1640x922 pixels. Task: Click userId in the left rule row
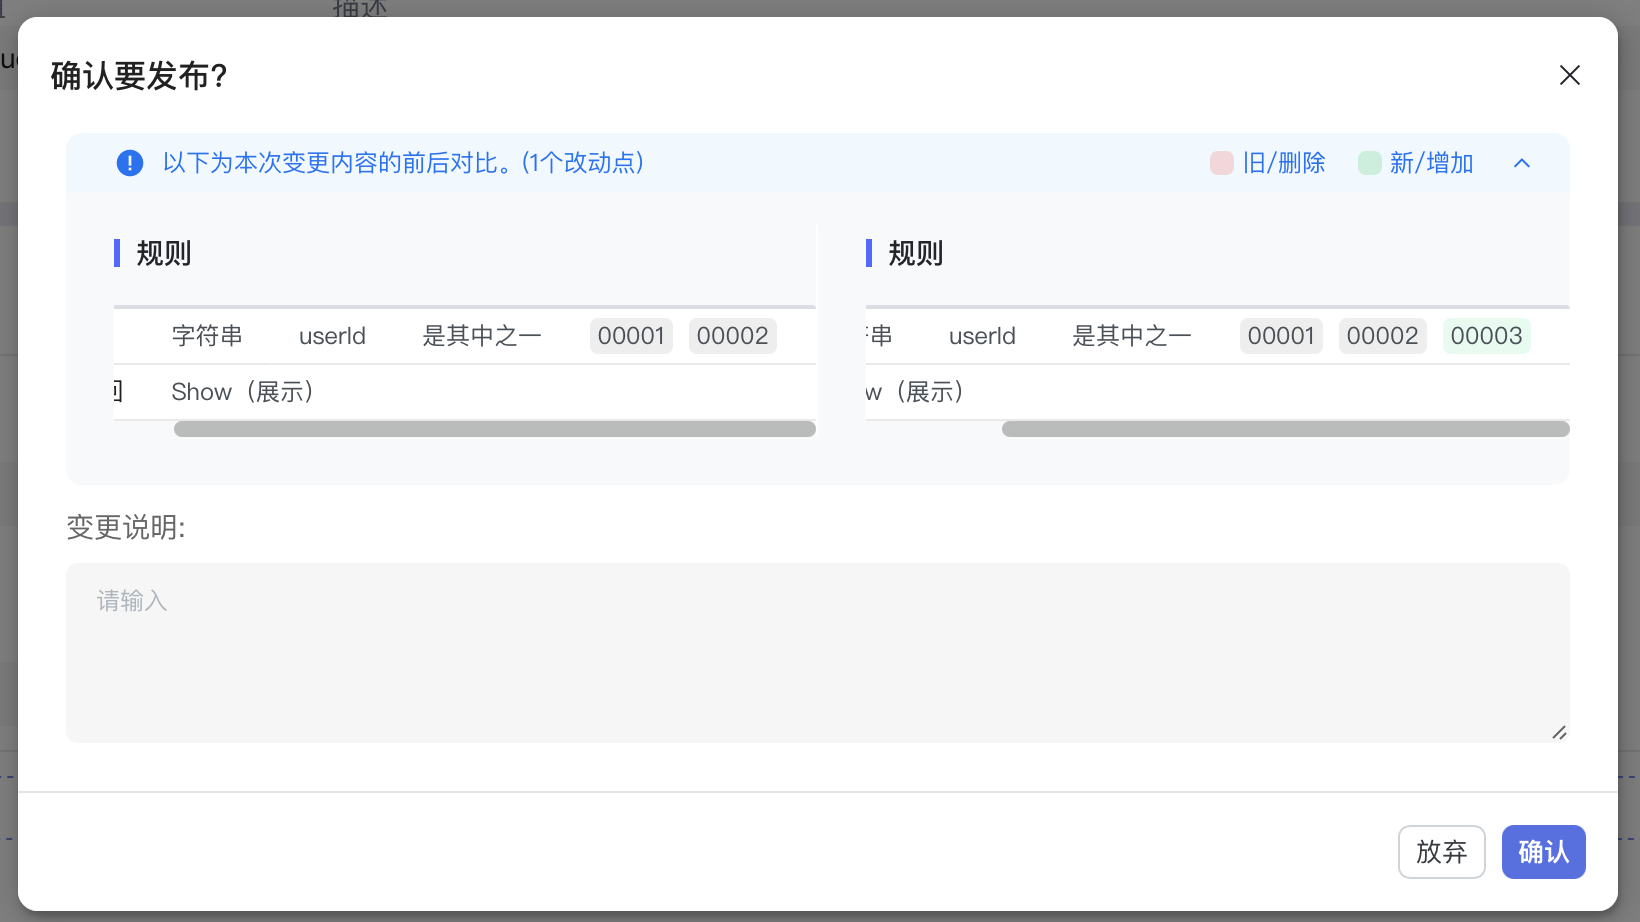[332, 336]
